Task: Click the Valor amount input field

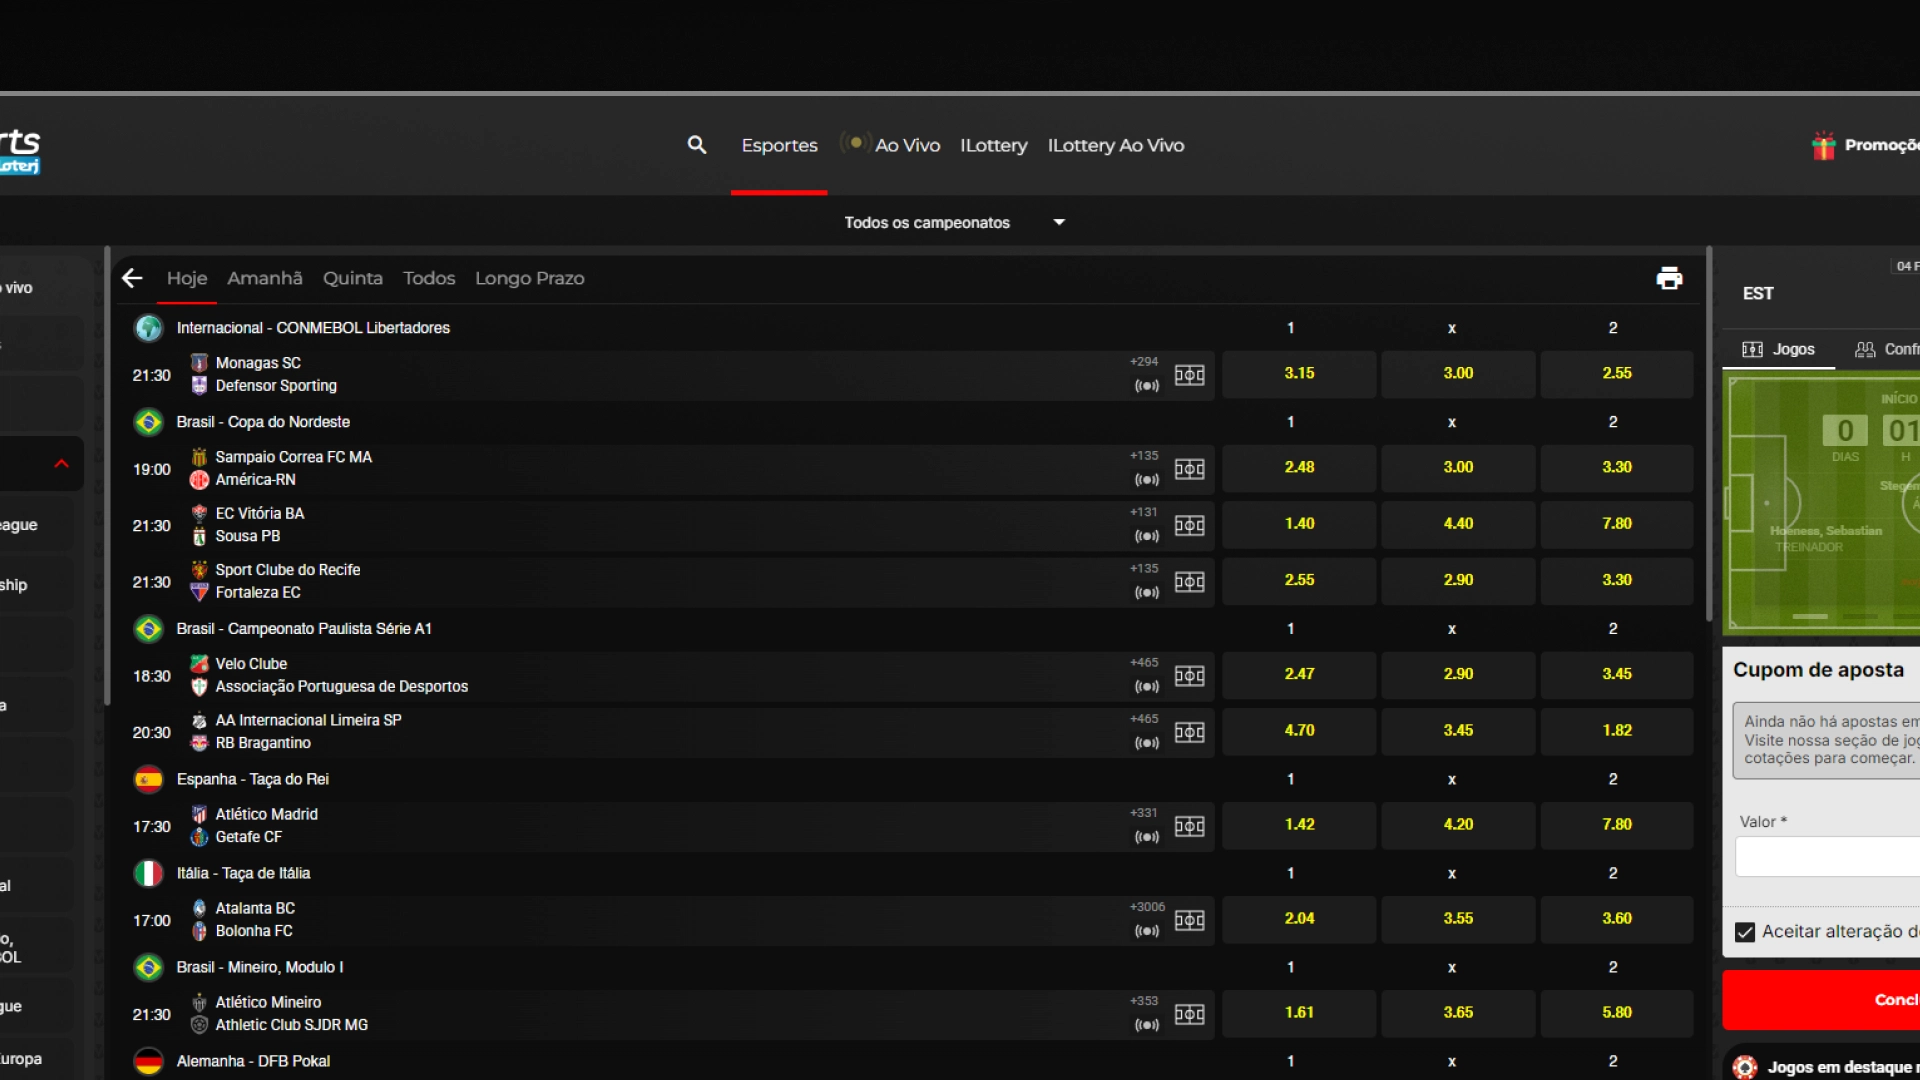Action: 1827,857
